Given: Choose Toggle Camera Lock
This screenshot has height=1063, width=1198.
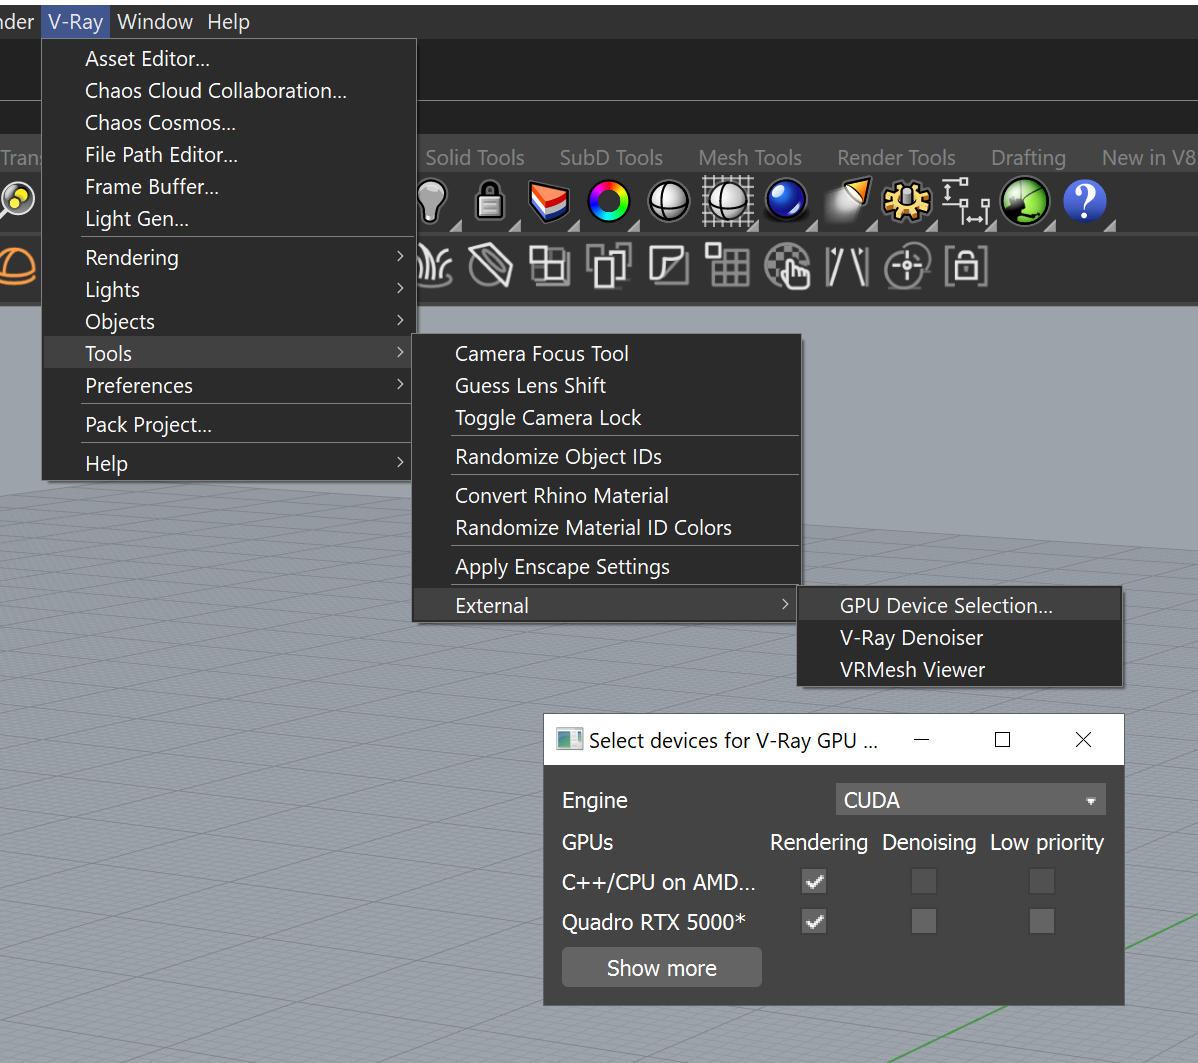Looking at the screenshot, I should (606, 418).
